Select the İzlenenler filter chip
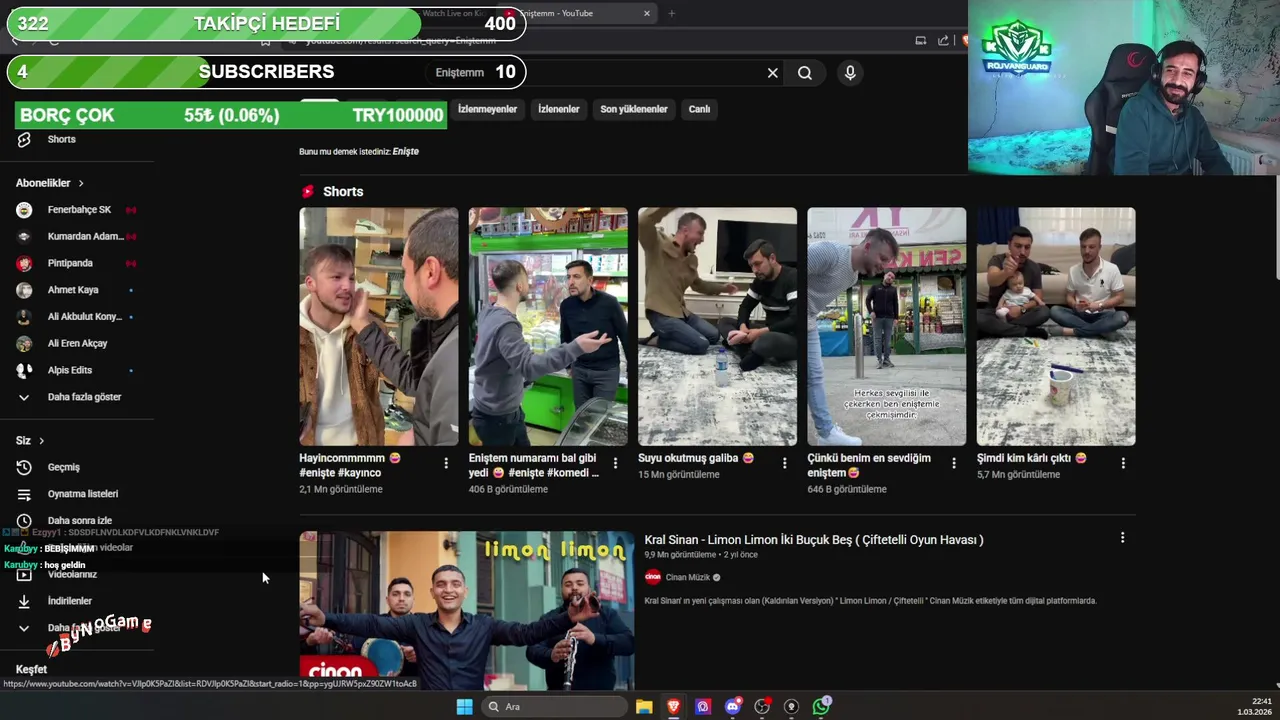1280x720 pixels. click(558, 109)
